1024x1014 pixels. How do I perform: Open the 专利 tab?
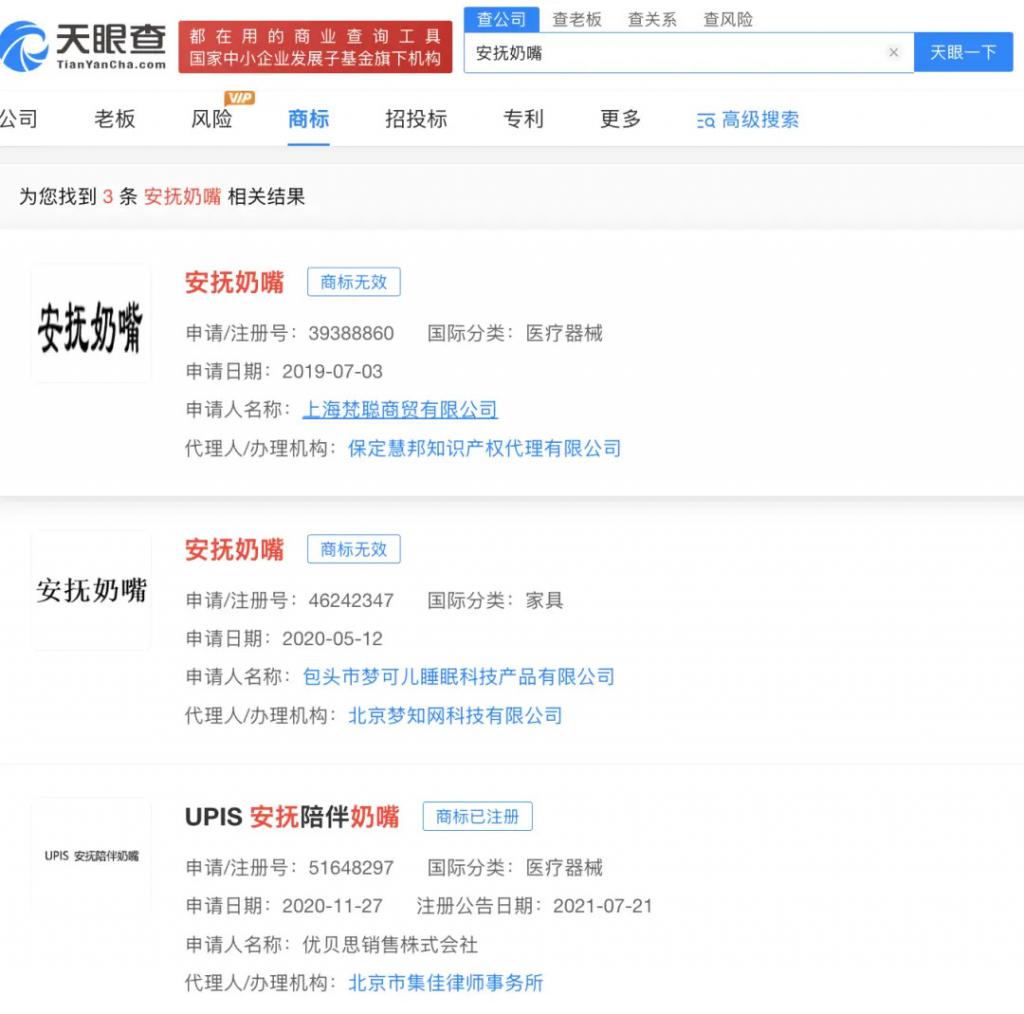523,119
